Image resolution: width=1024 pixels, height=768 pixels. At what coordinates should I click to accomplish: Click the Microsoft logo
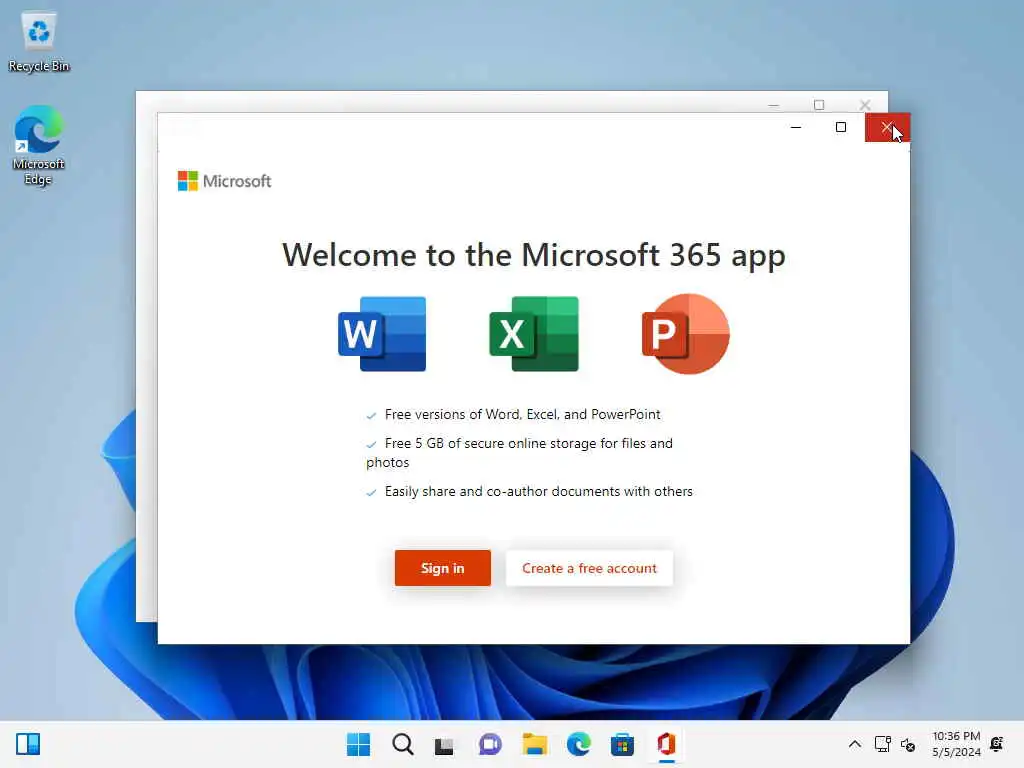click(224, 181)
